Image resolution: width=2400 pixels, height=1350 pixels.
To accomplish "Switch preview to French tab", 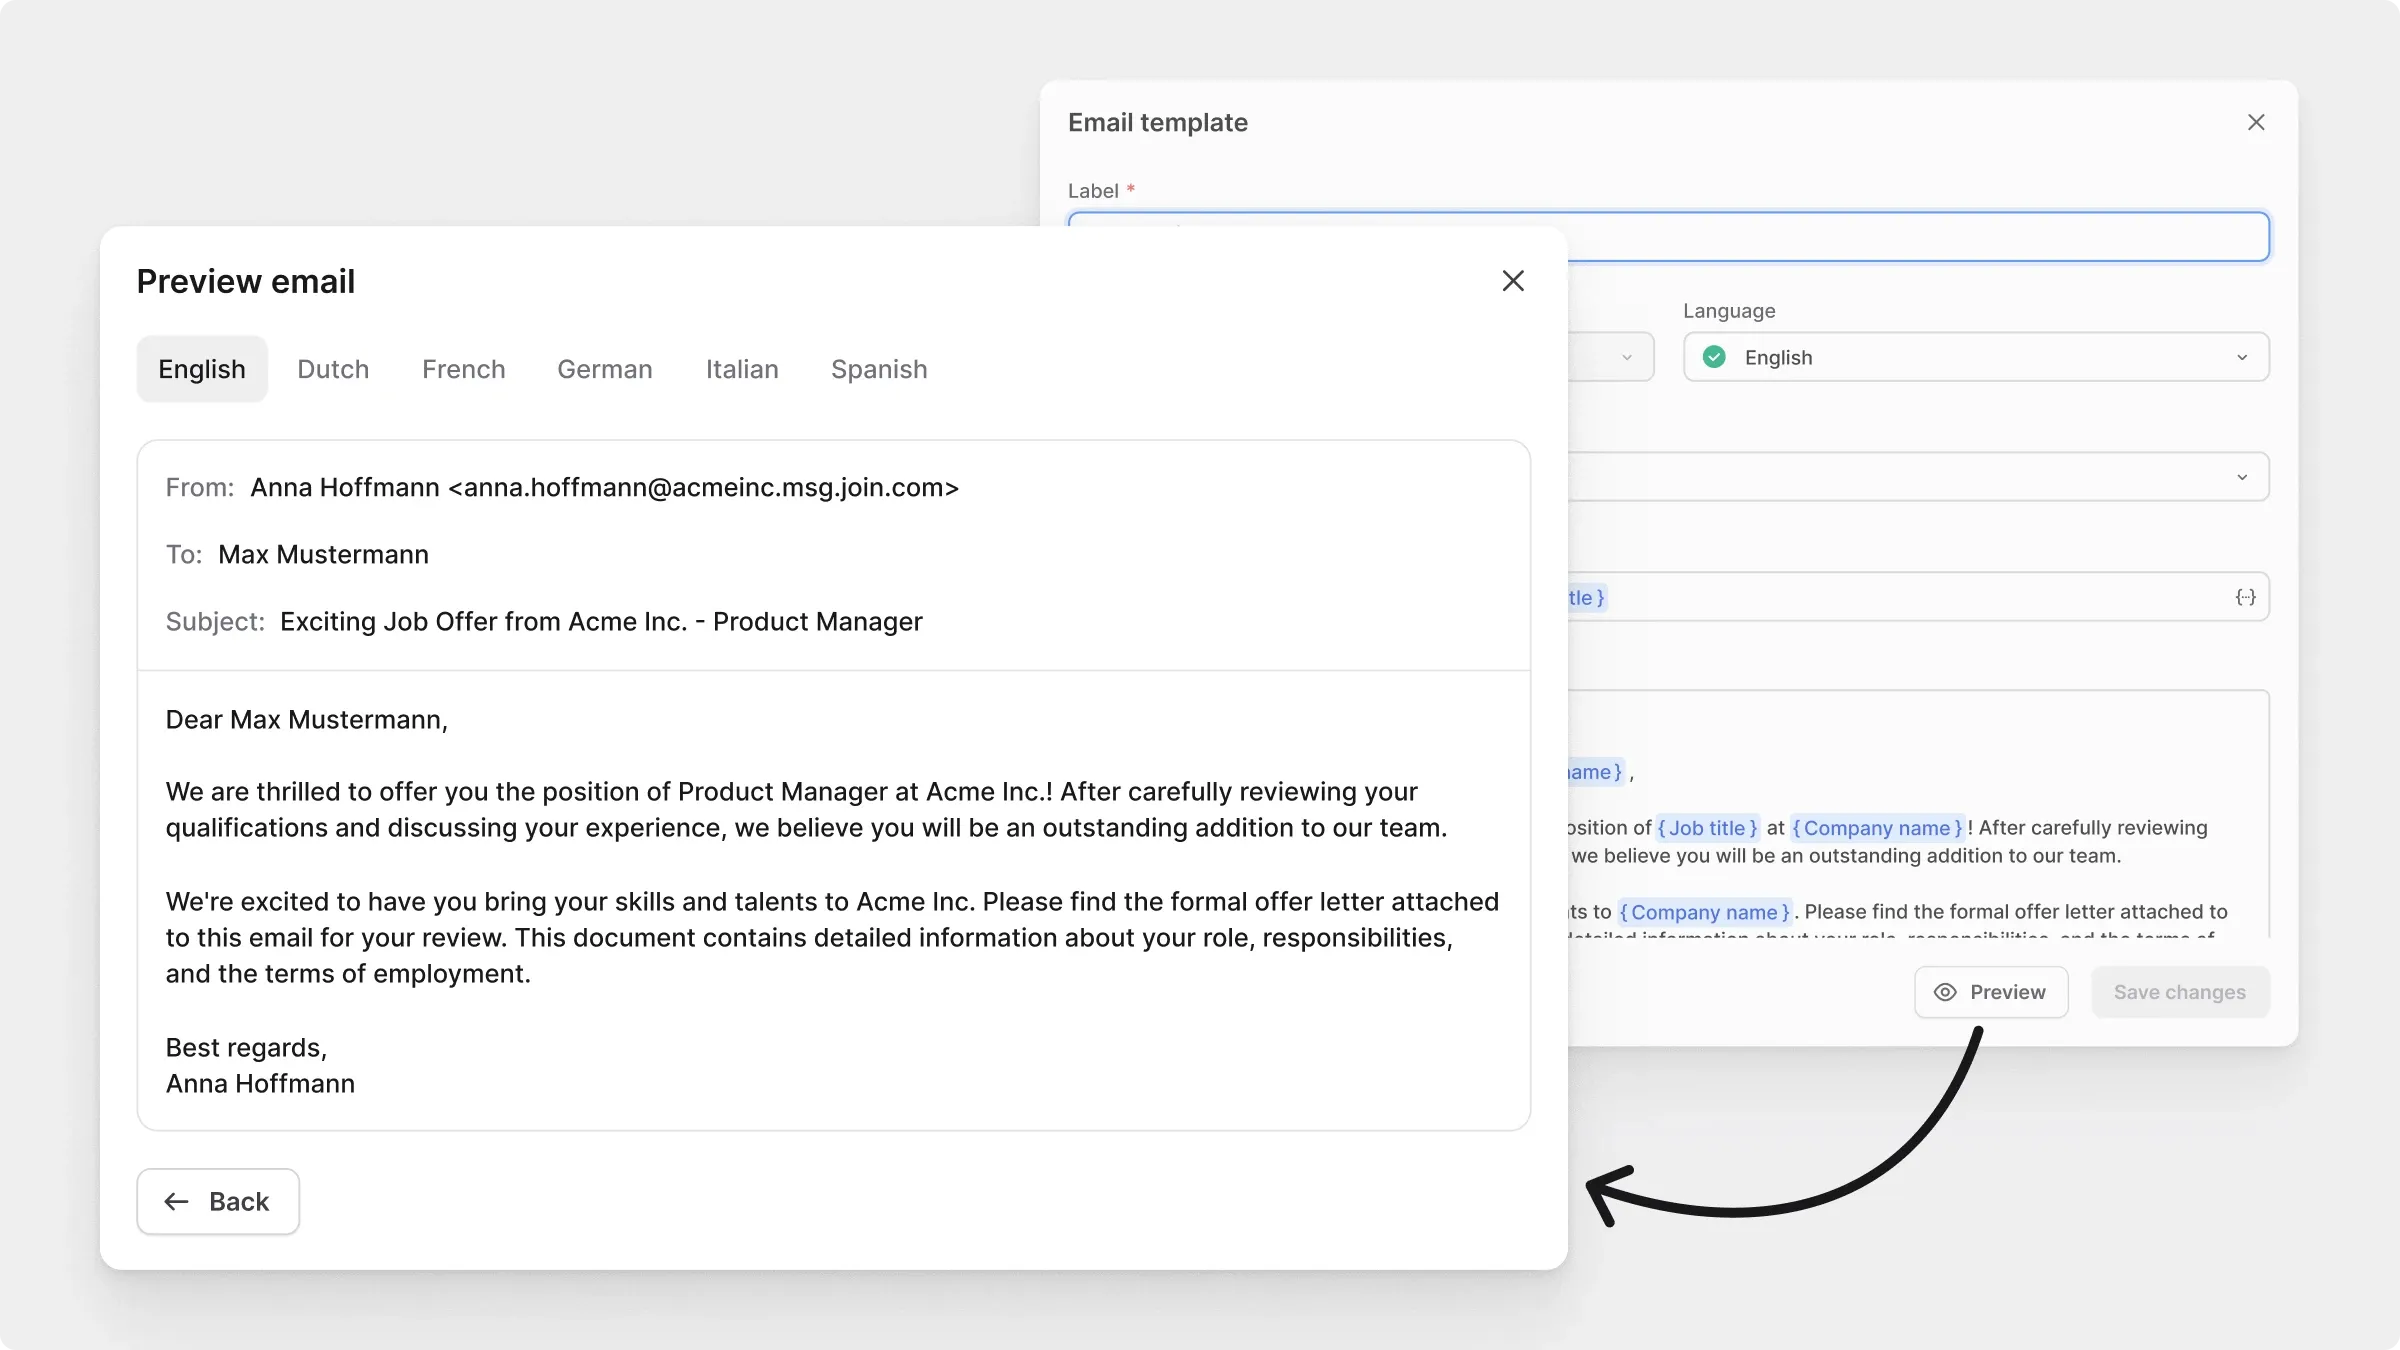I will point(464,369).
